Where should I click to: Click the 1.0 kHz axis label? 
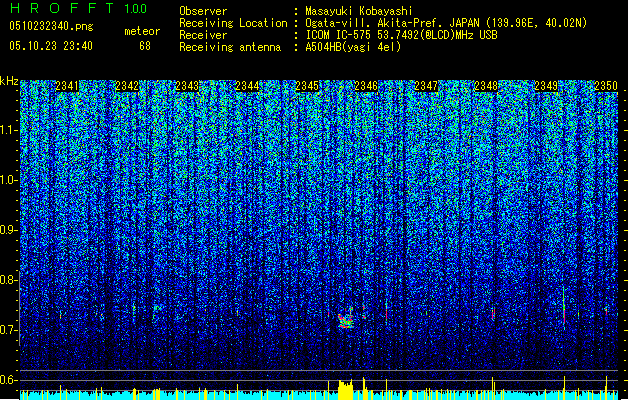point(9,180)
